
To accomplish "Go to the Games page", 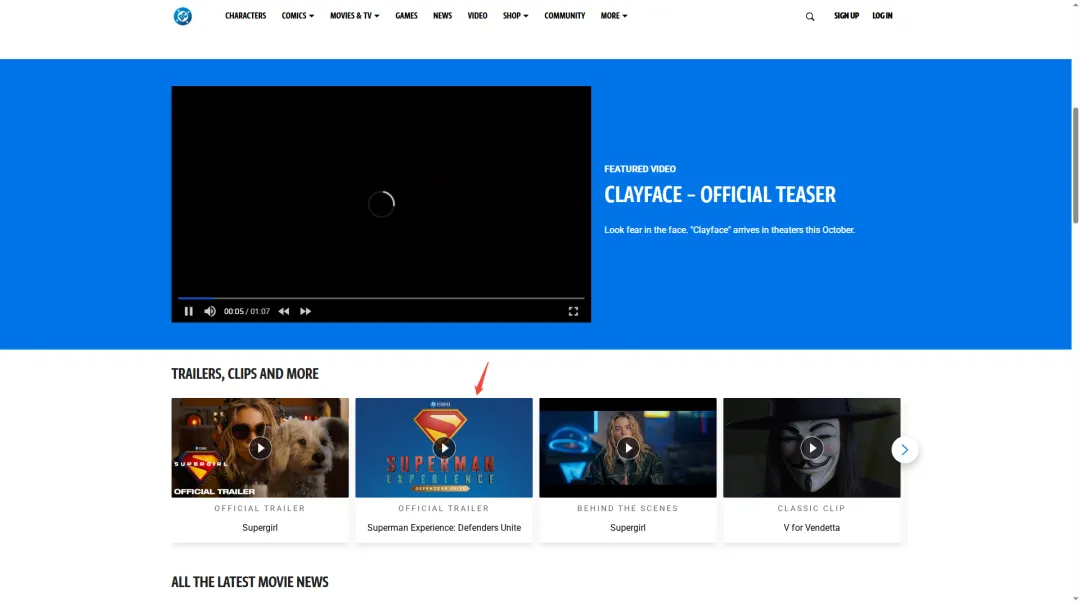I will 406,16.
